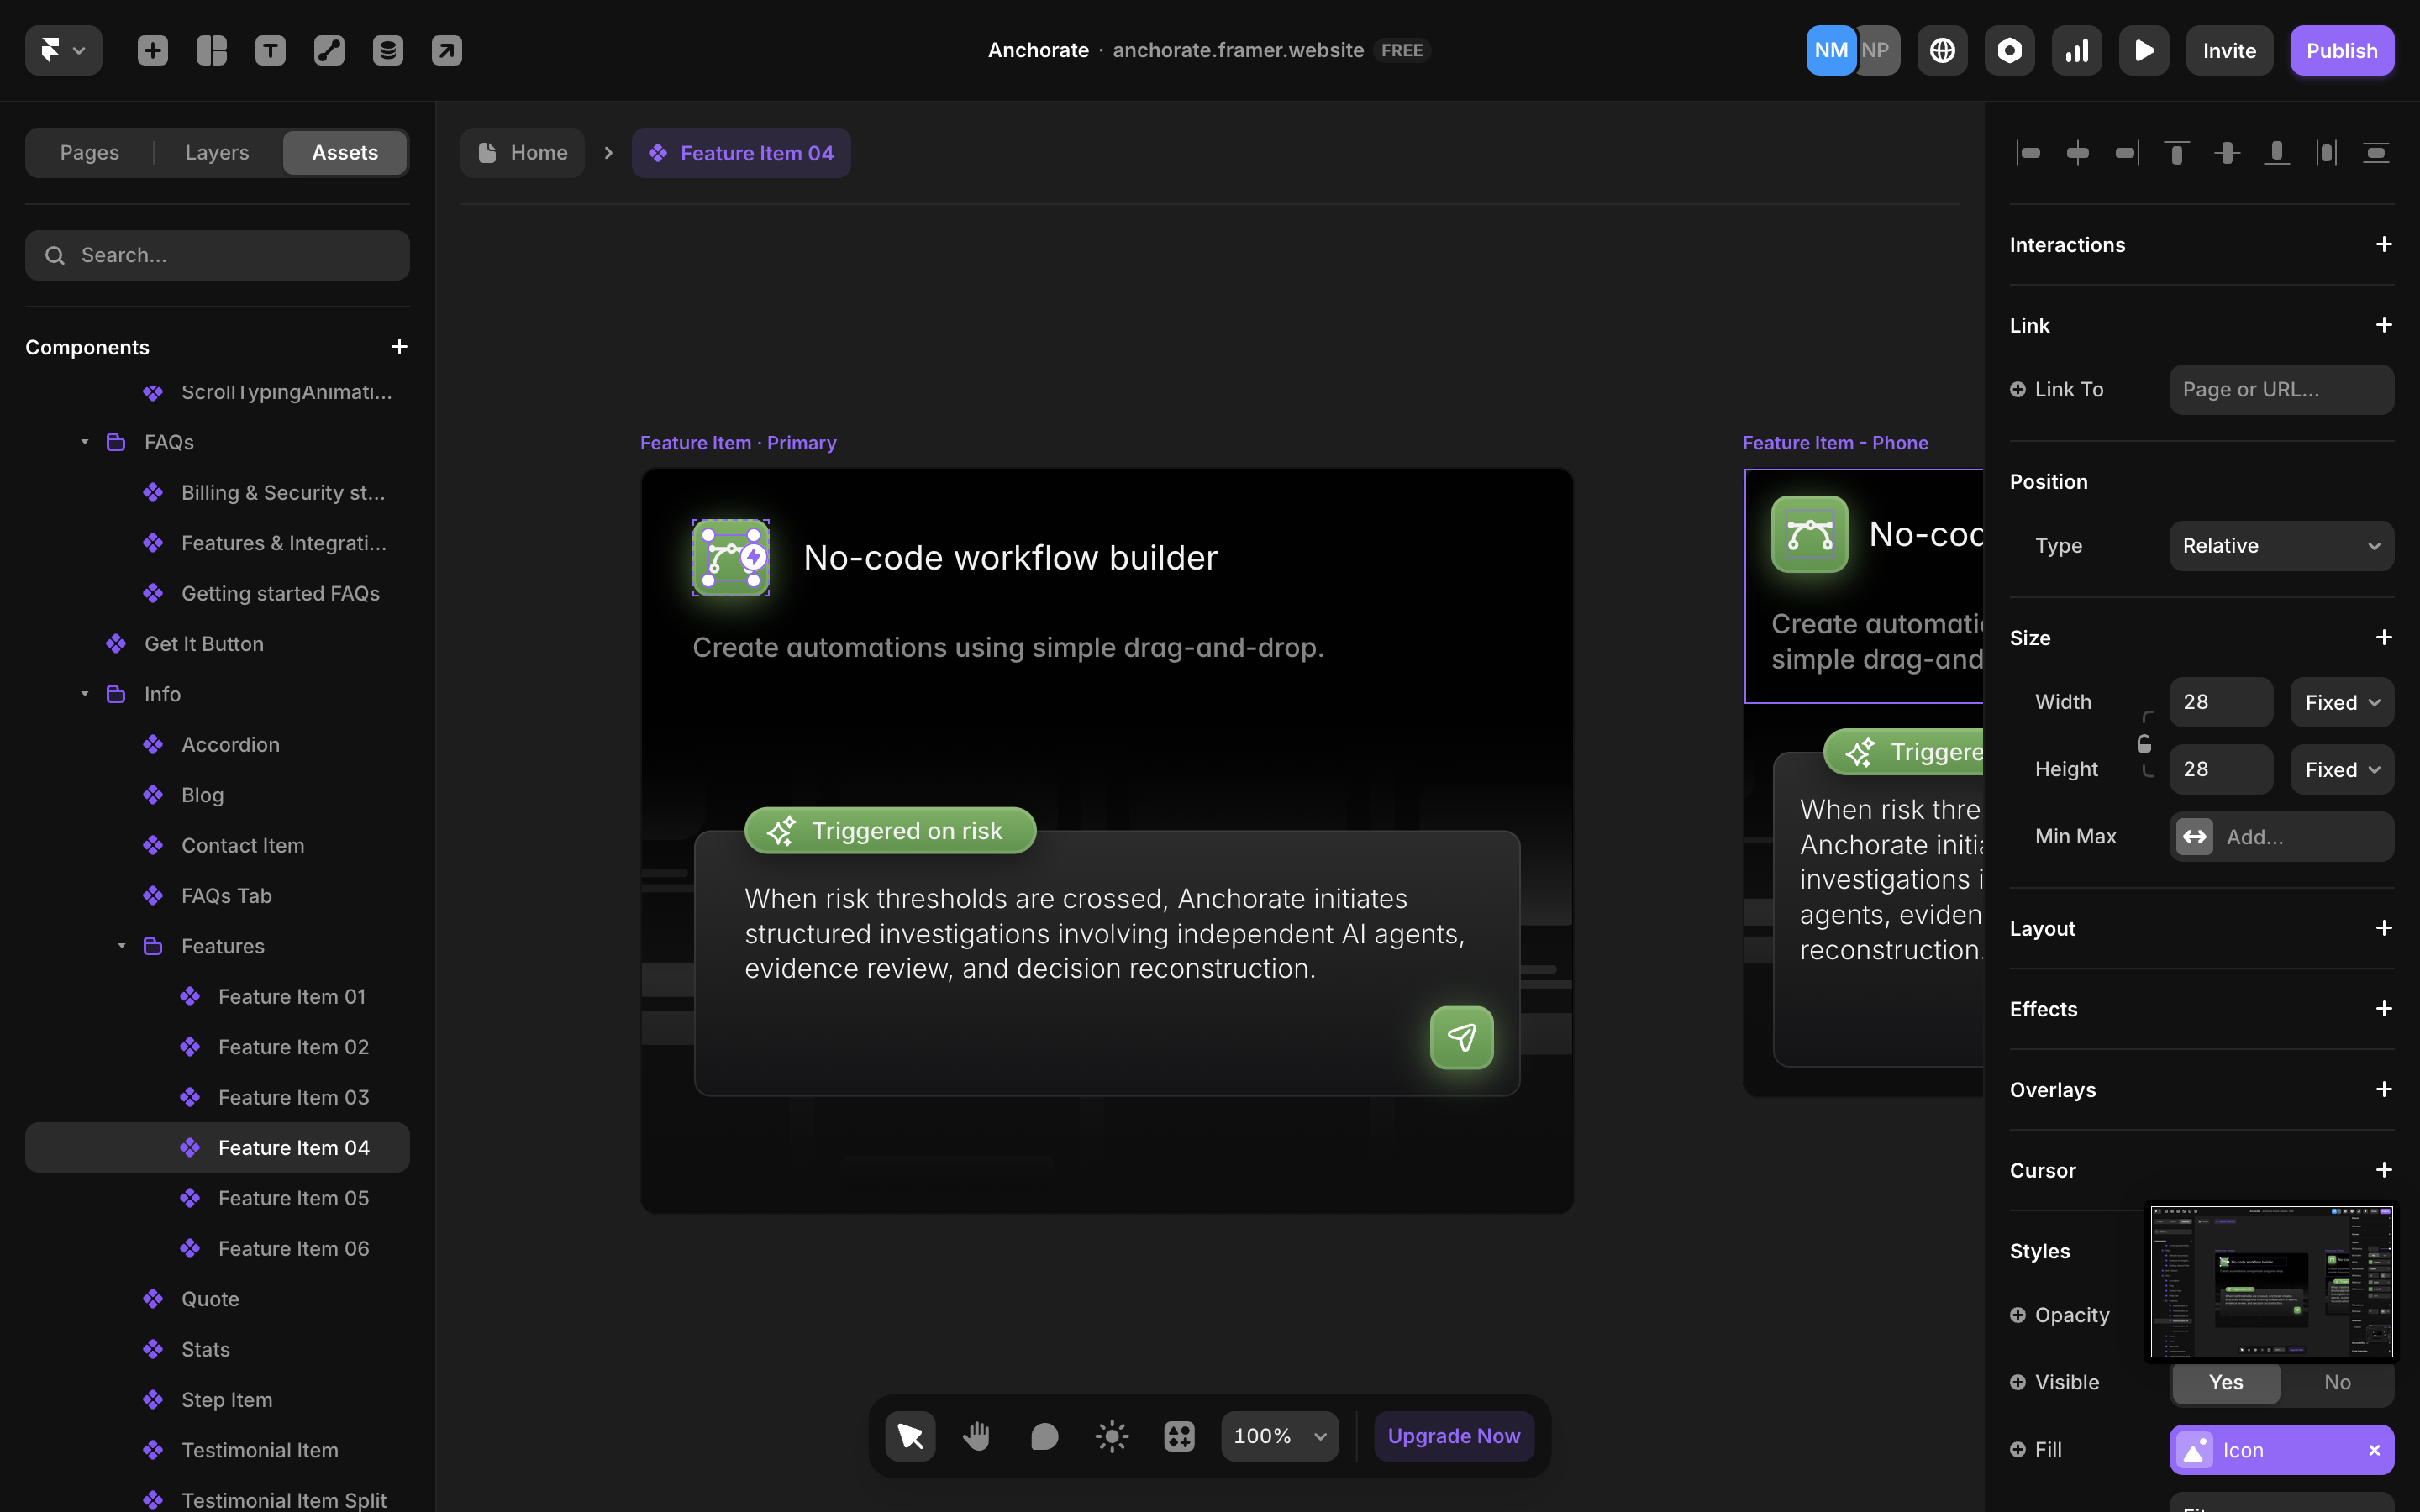2420x1512 pixels.
Task: Click the site settings globe icon
Action: click(x=1942, y=50)
